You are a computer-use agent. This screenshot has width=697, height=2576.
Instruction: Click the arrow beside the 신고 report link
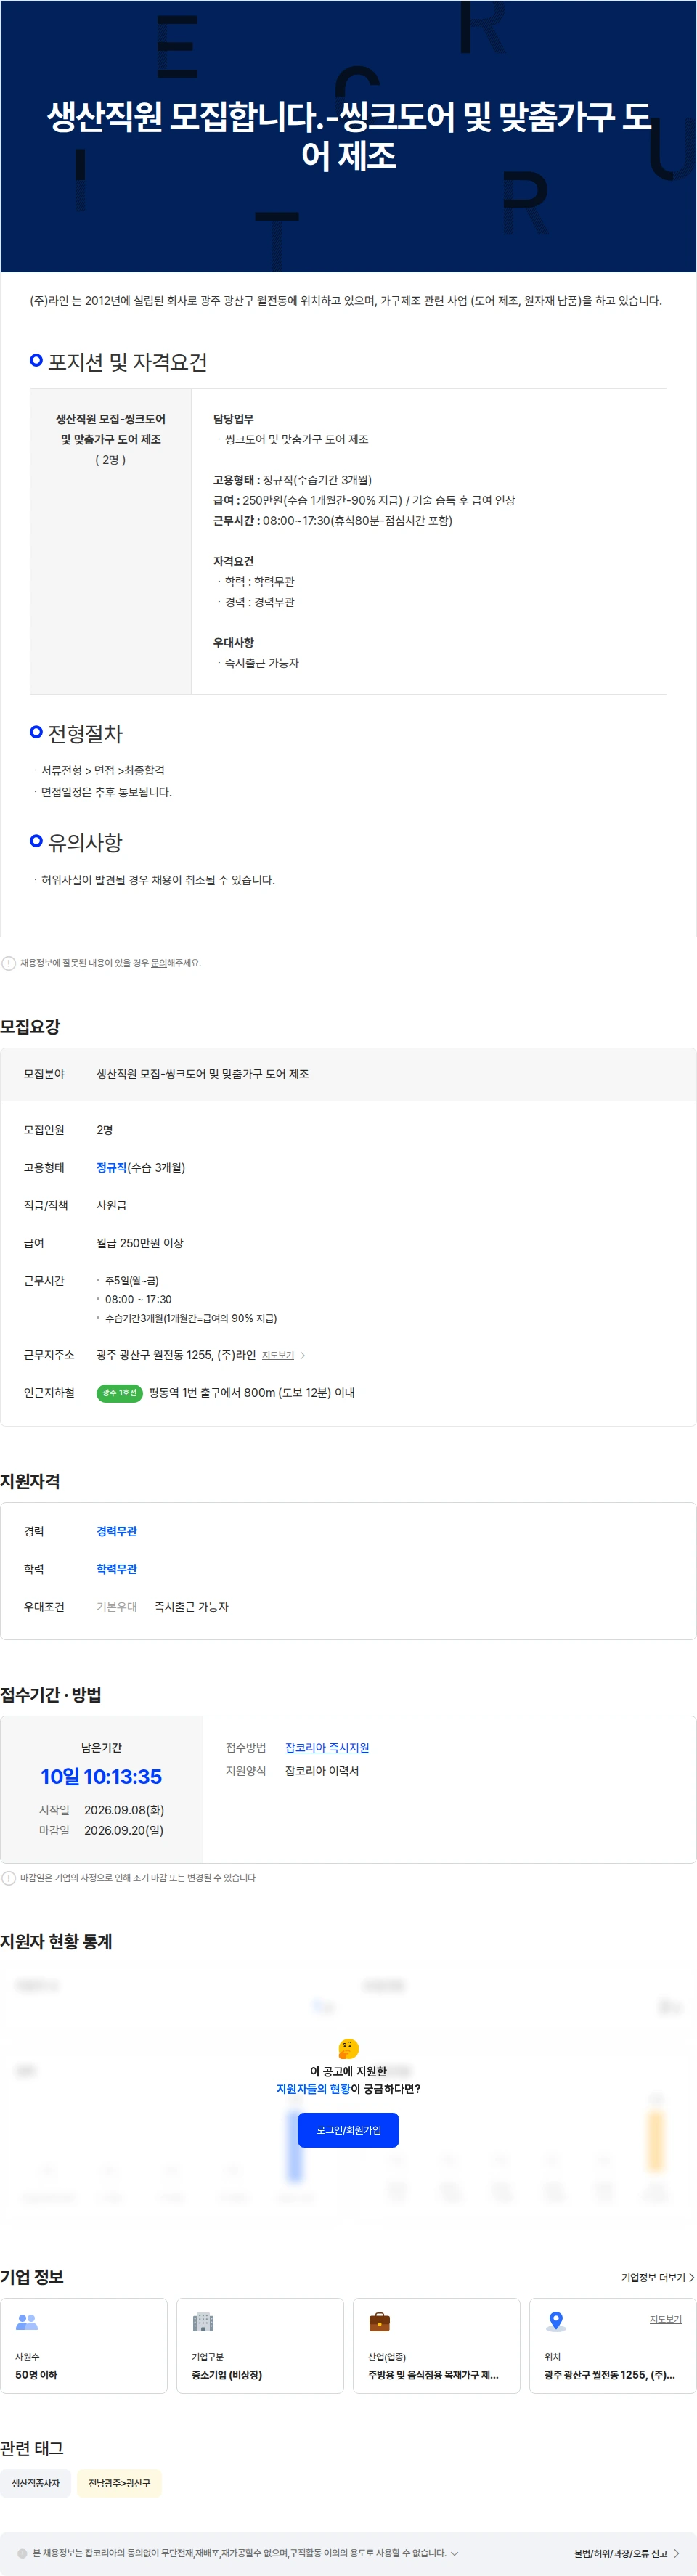(x=676, y=2553)
